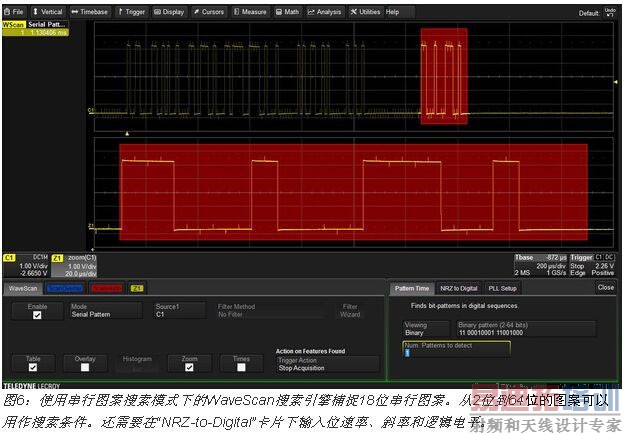Click the trigger level marker on right grid edge
This screenshot has width=624, height=435.
tap(615, 82)
